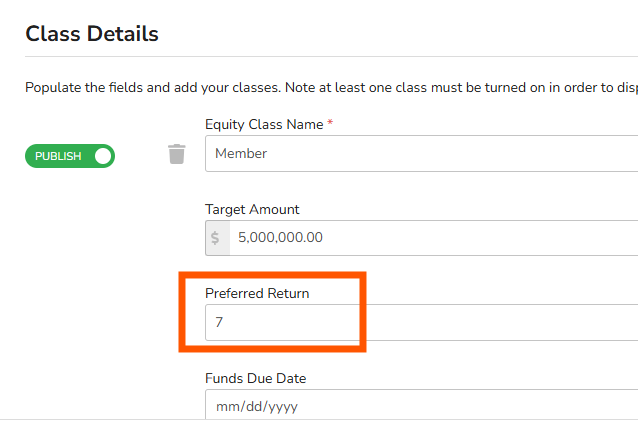Click the PUBLISH text inside the green switch
This screenshot has height=440, width=638.
point(58,156)
